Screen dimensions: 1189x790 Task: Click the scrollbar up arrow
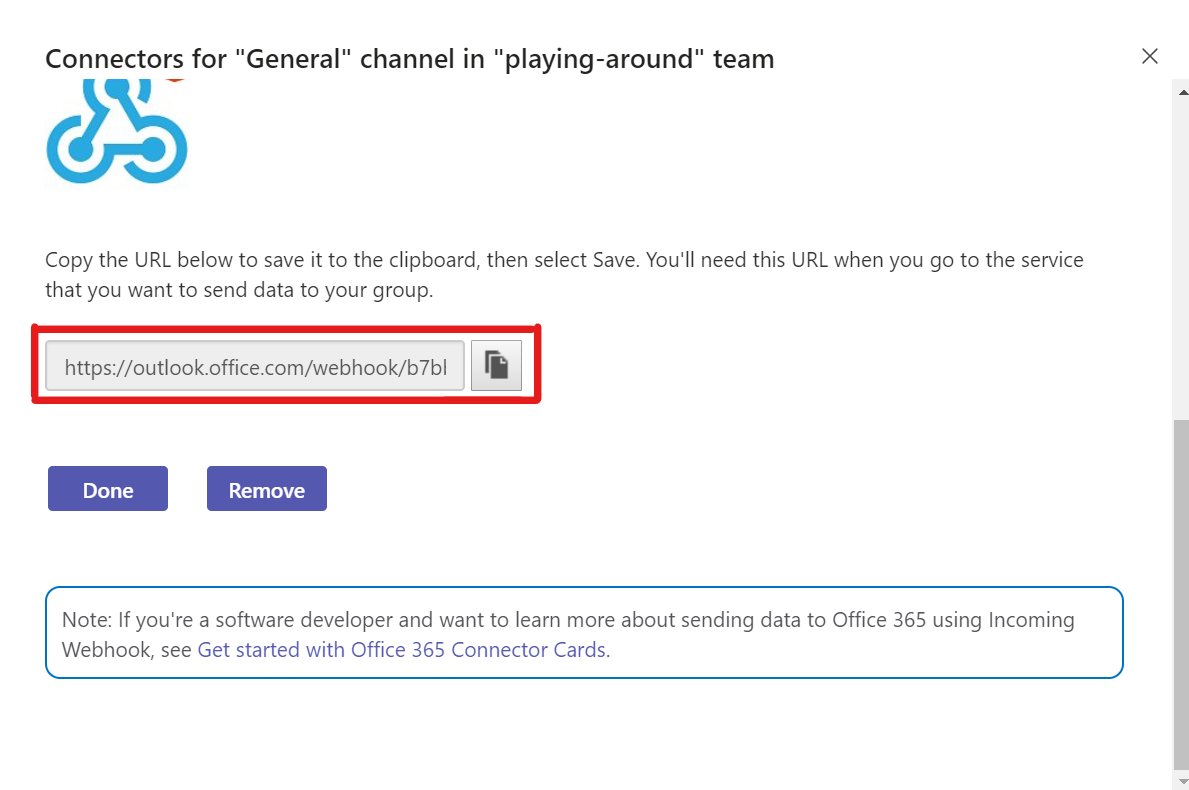[x=1181, y=90]
